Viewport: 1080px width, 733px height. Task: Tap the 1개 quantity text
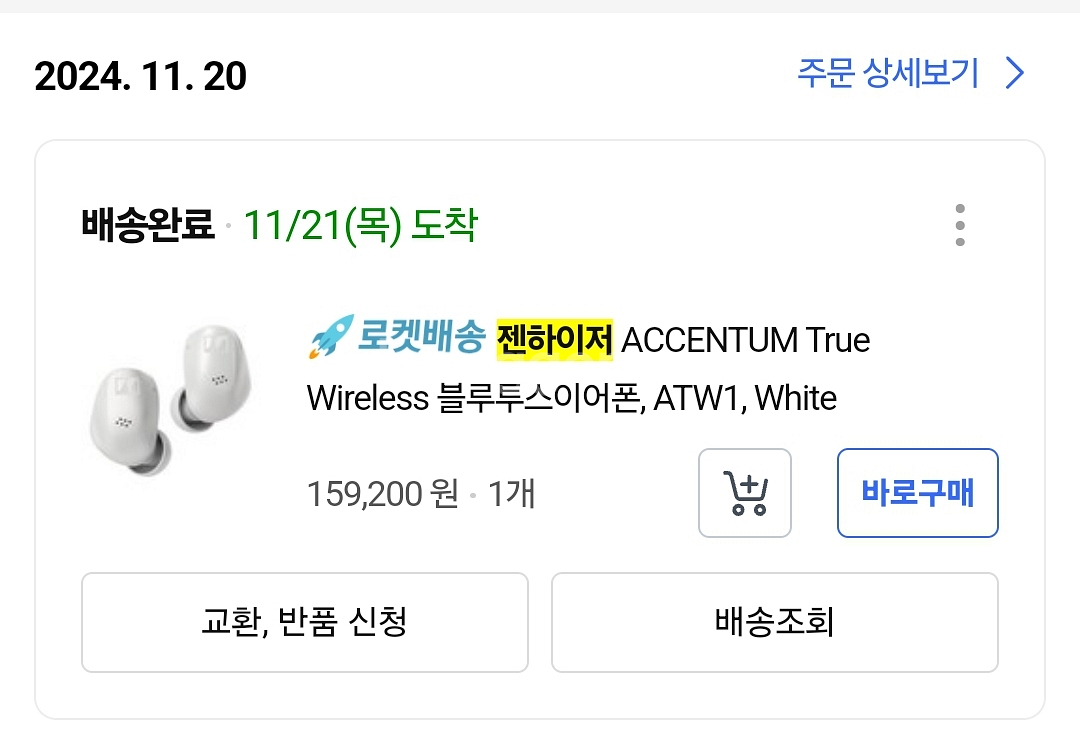point(511,494)
